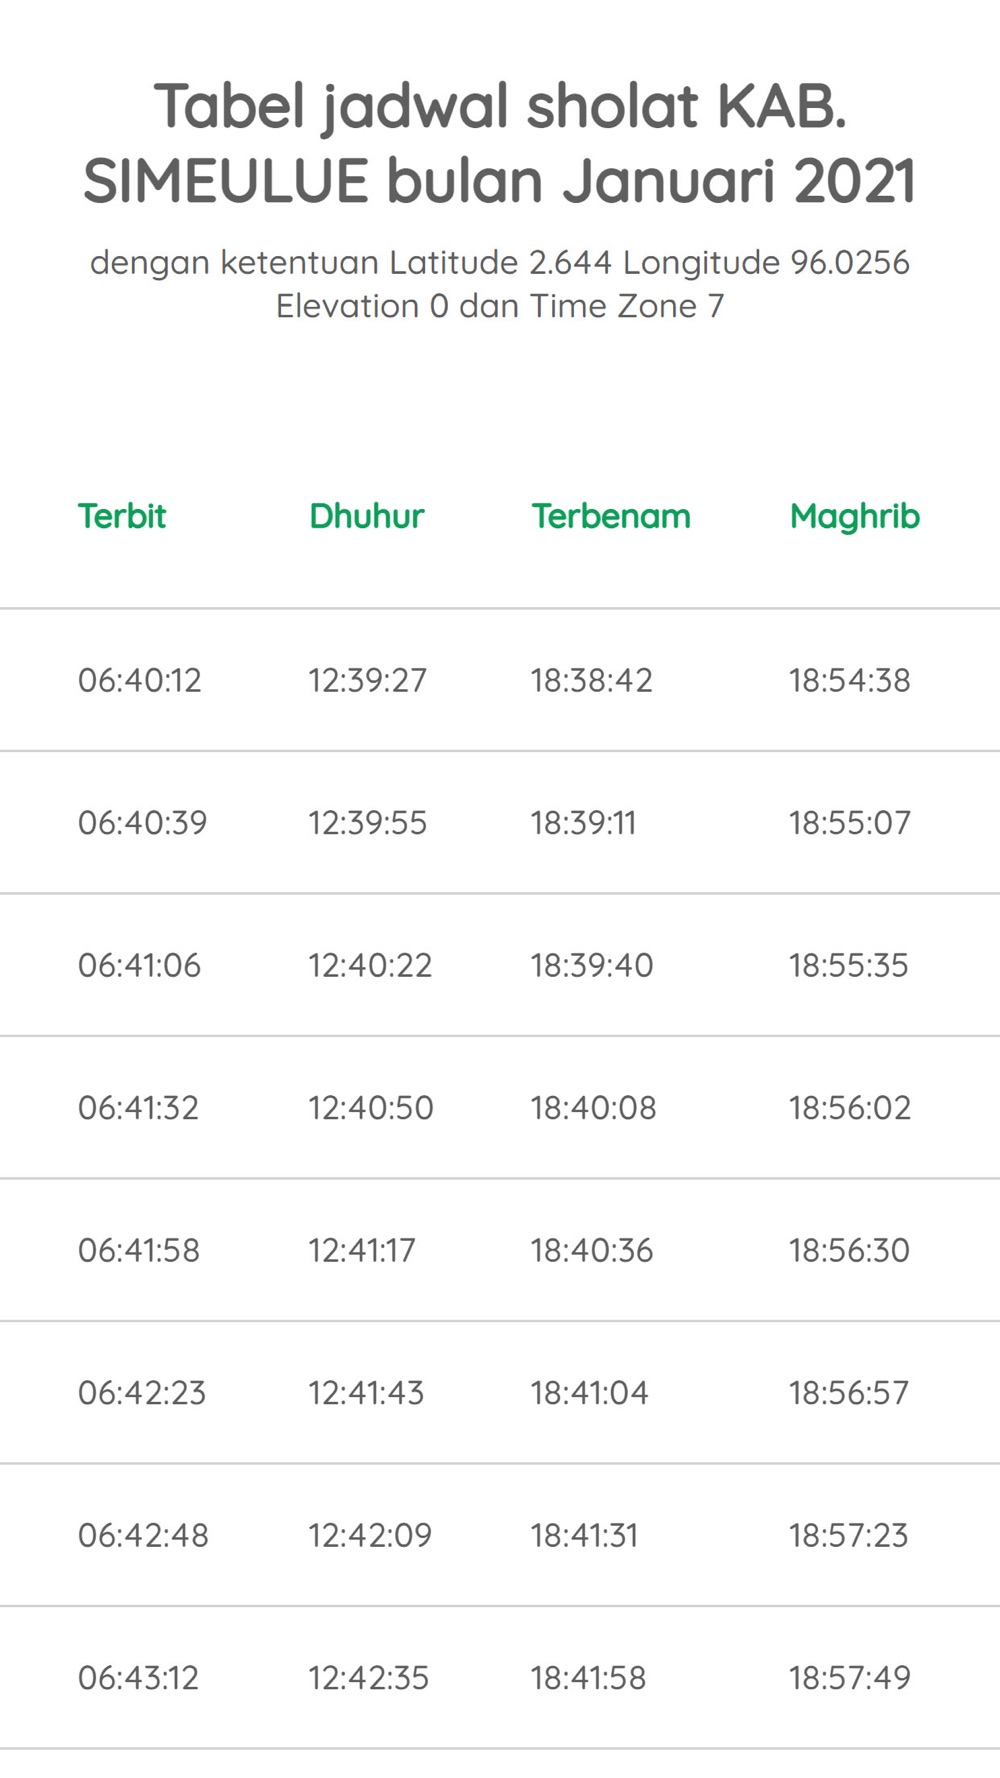This screenshot has height=1778, width=1000.
Task: Click Maghrib cell 18:56:57
Action: (x=849, y=1393)
